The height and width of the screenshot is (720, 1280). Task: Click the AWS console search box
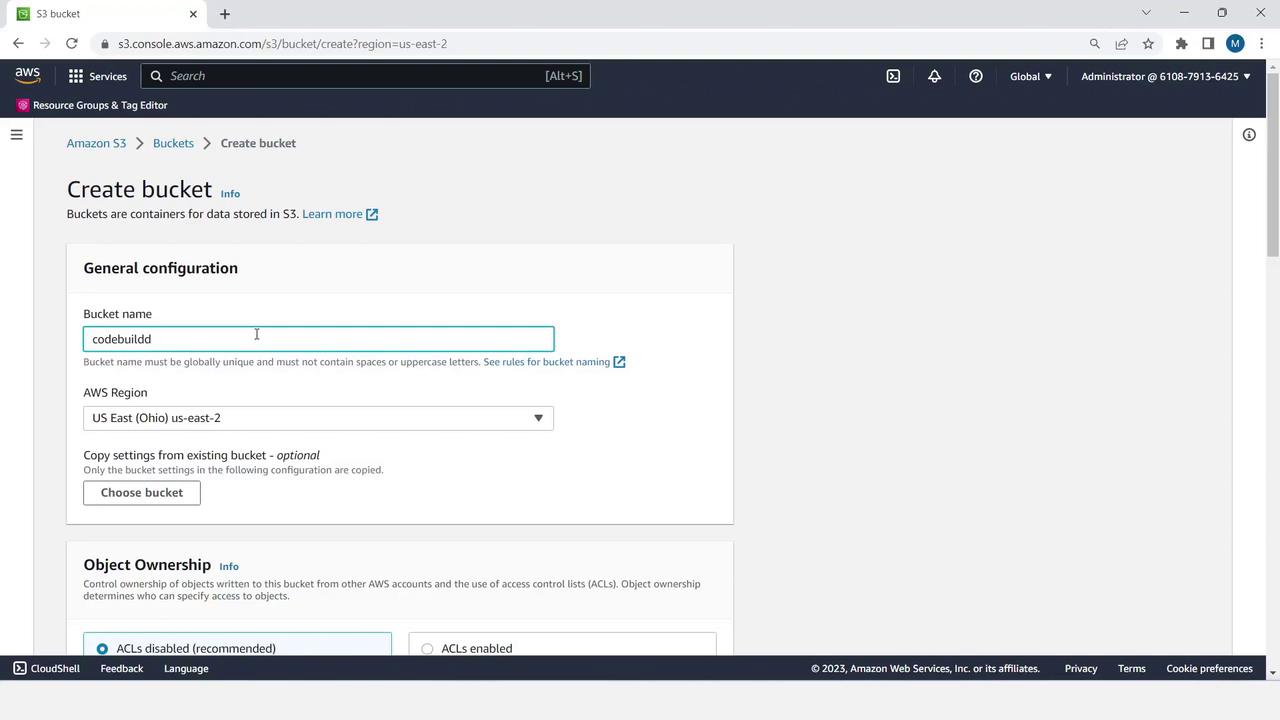[365, 76]
